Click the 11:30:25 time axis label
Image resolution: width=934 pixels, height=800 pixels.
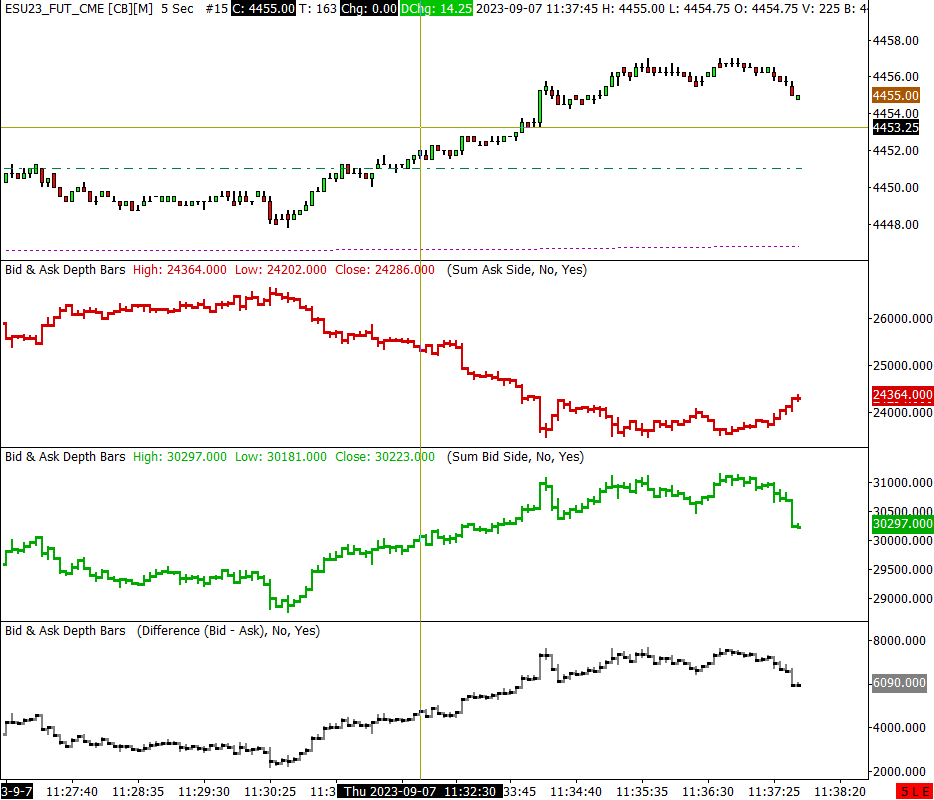pos(270,792)
